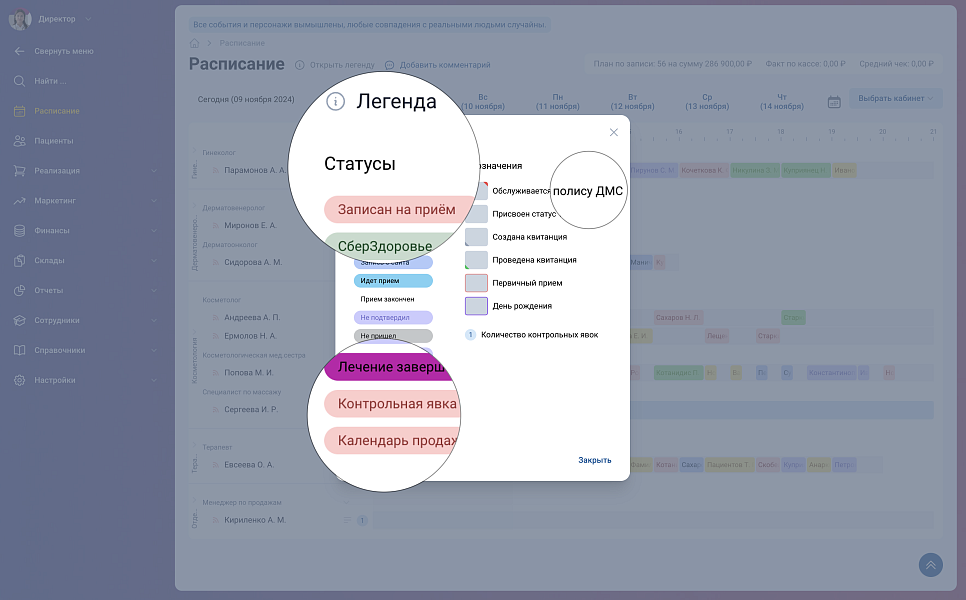Click the Маркетинг trend chart icon
The width and height of the screenshot is (966, 600).
(19, 201)
